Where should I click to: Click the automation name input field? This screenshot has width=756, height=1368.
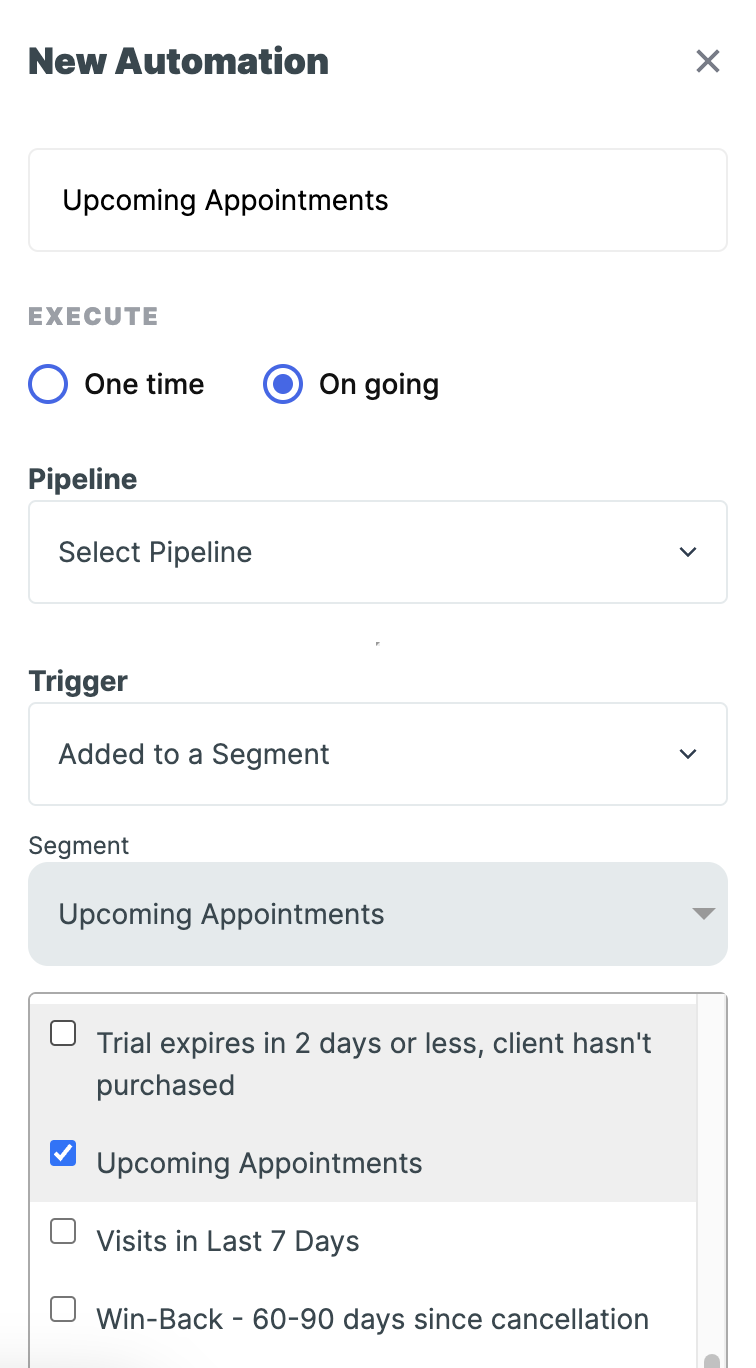tap(377, 200)
